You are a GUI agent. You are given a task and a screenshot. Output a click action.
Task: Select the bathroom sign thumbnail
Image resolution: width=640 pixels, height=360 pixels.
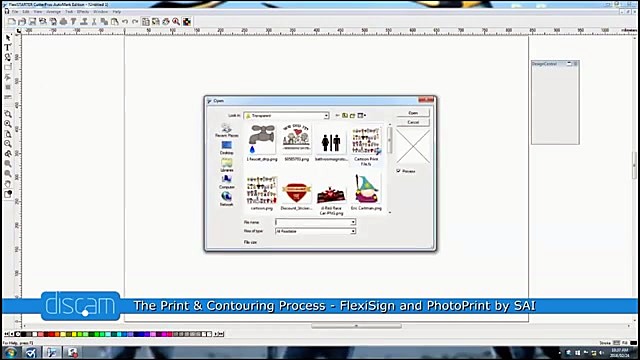(331, 142)
